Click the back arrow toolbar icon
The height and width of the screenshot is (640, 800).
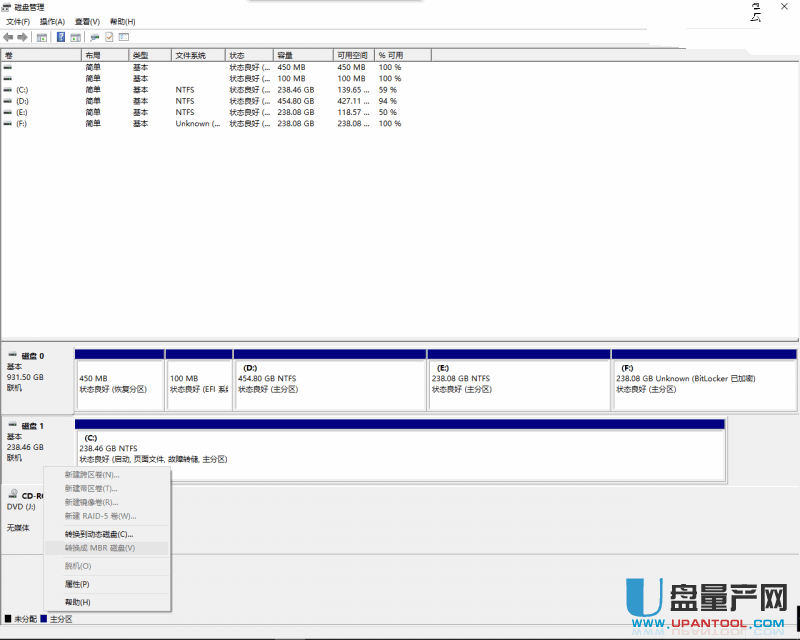(9, 37)
